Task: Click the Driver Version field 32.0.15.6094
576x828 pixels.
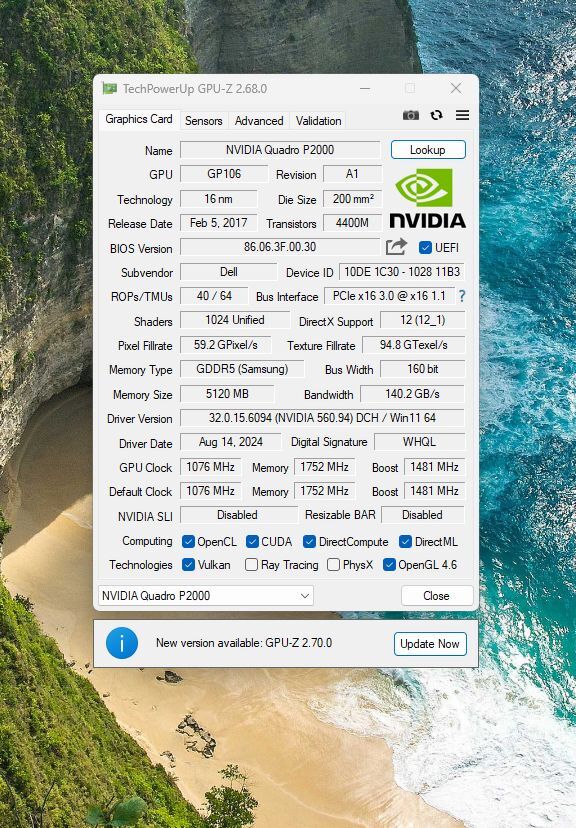Action: pos(323,418)
